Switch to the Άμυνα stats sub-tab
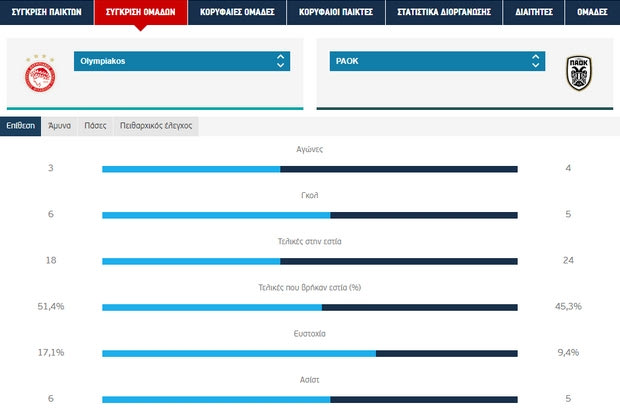 (60, 126)
